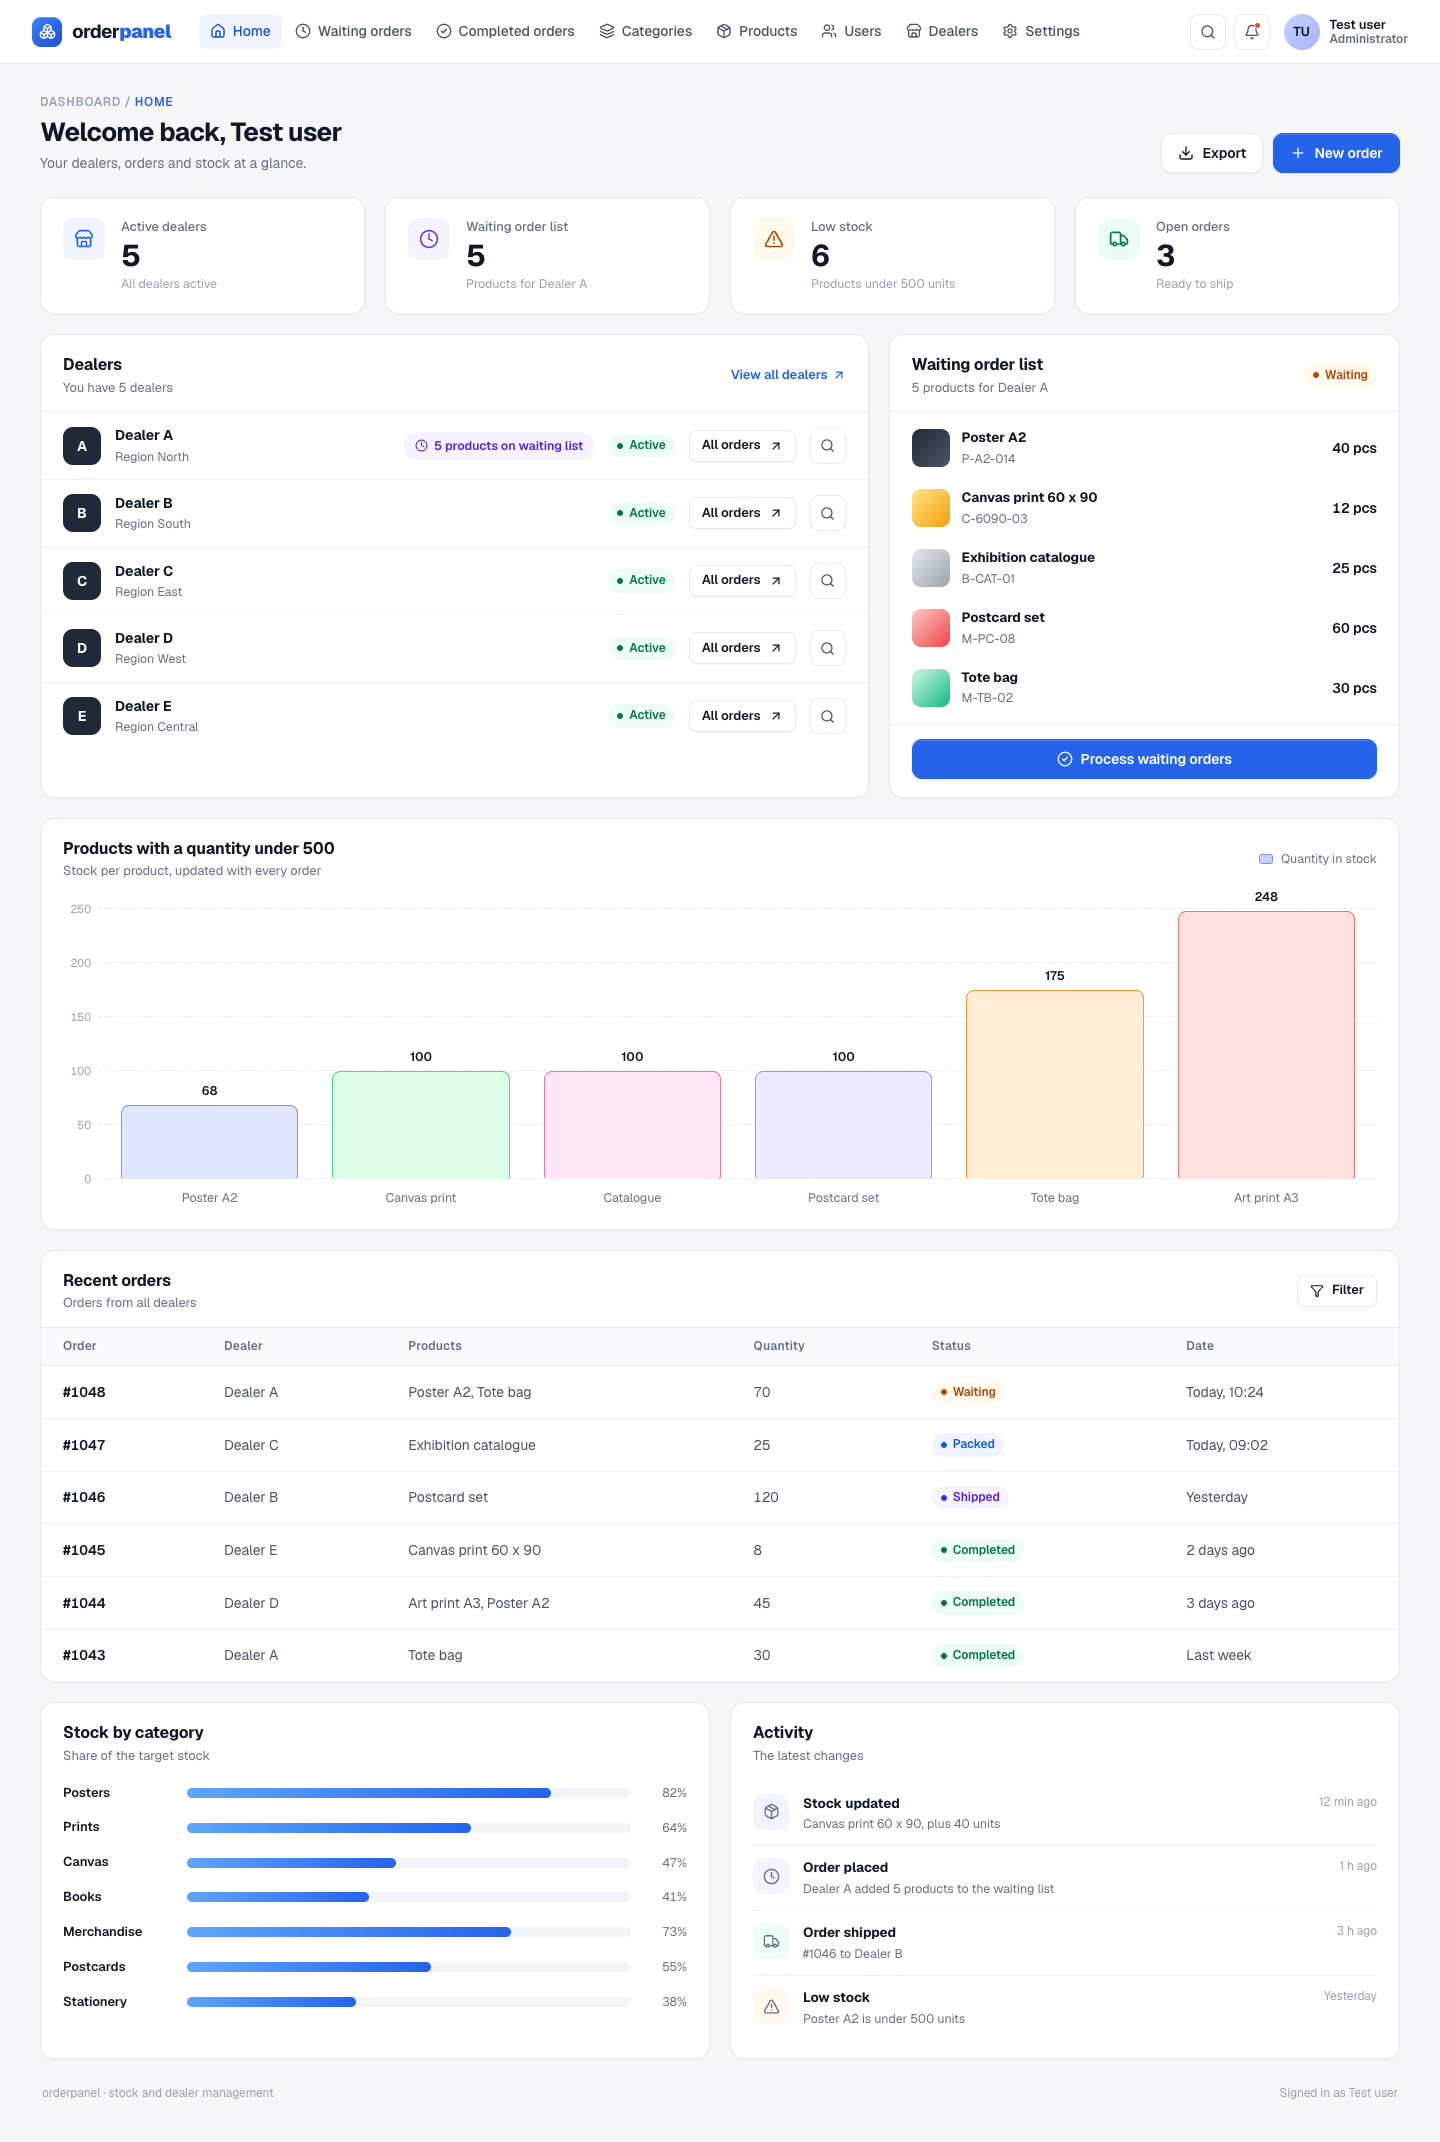The height and width of the screenshot is (2142, 1440).
Task: Click the Tote bag product thumbnail
Action: [931, 688]
